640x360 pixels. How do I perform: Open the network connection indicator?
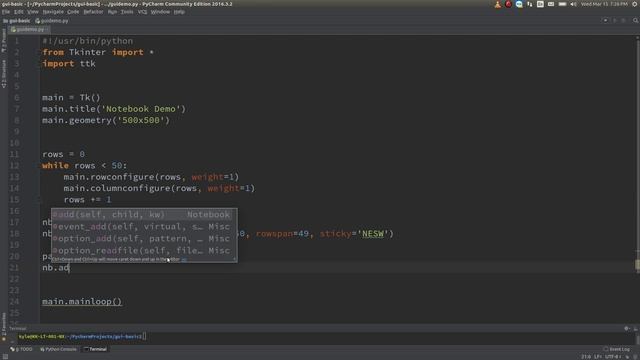coord(529,4)
